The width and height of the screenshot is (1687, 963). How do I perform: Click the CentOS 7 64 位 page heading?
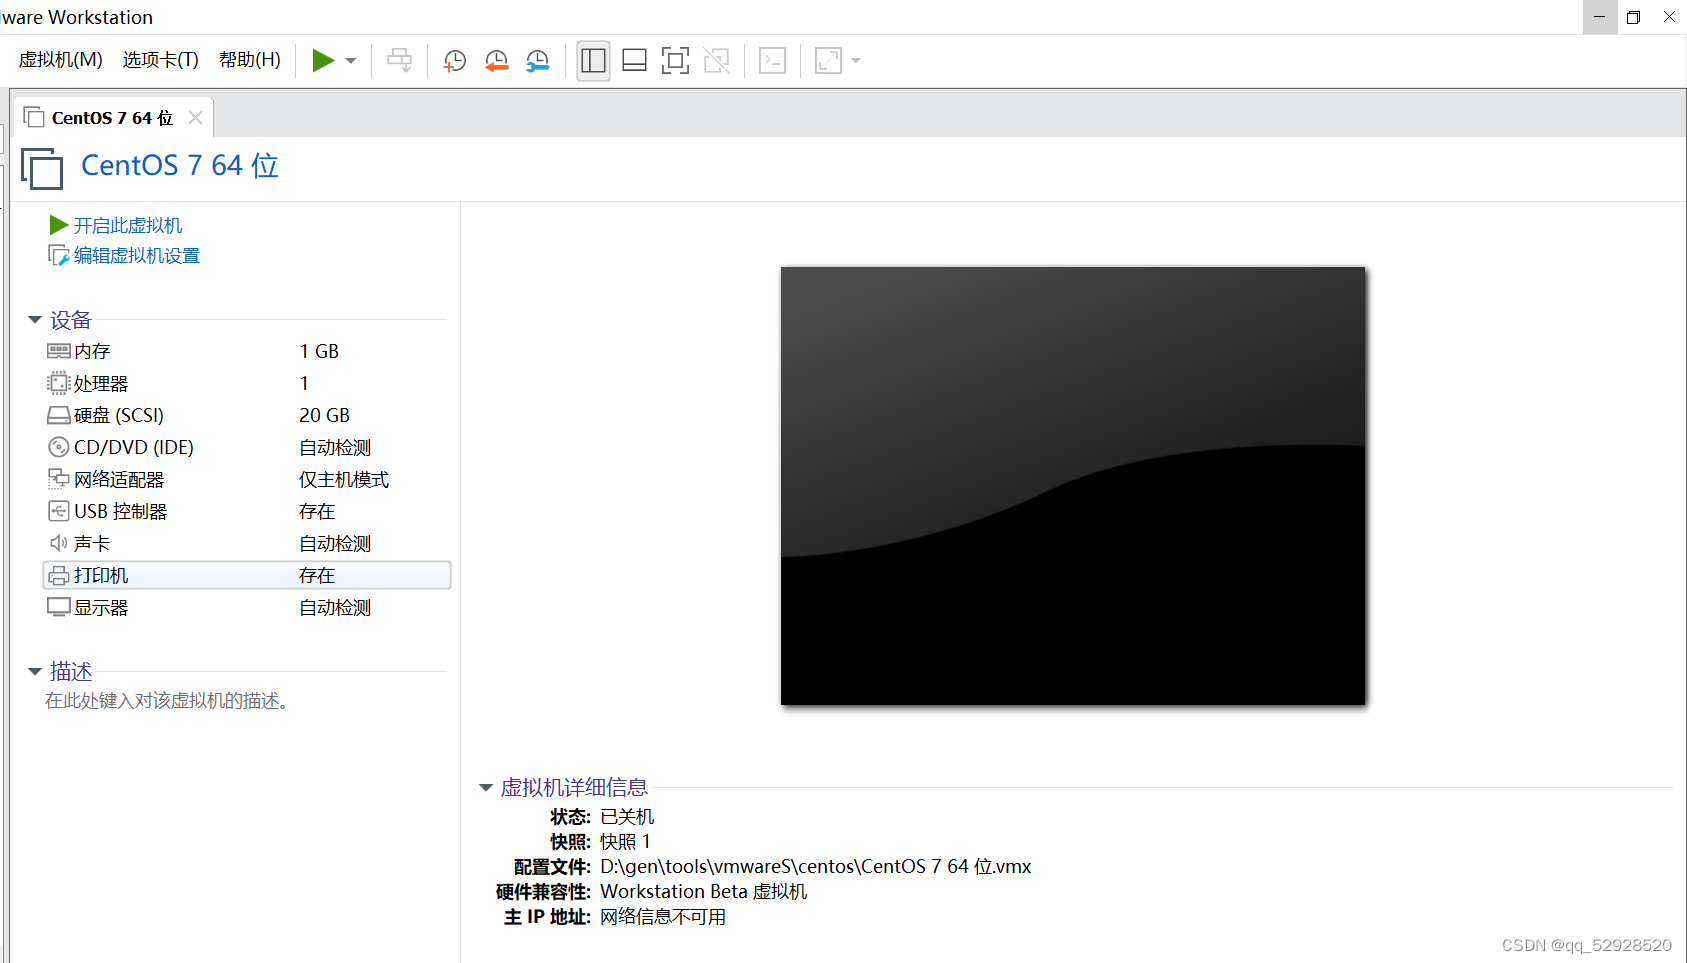180,165
